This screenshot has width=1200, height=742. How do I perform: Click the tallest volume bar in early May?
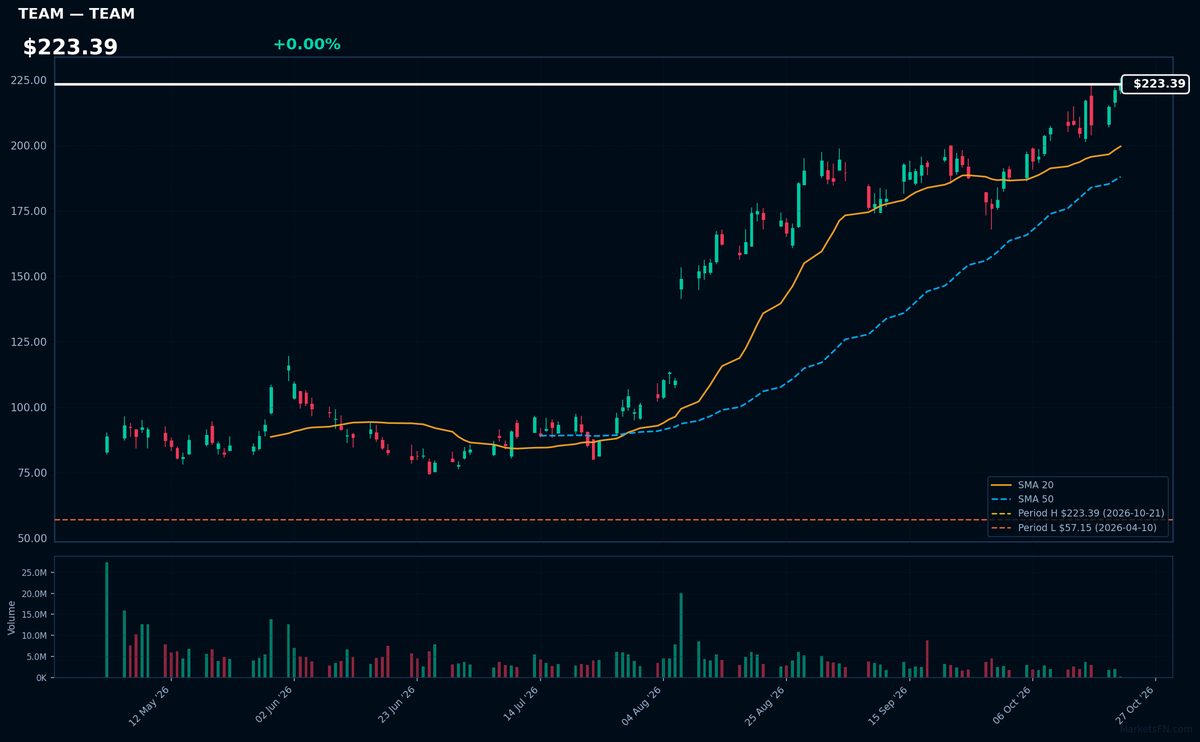click(x=106, y=619)
